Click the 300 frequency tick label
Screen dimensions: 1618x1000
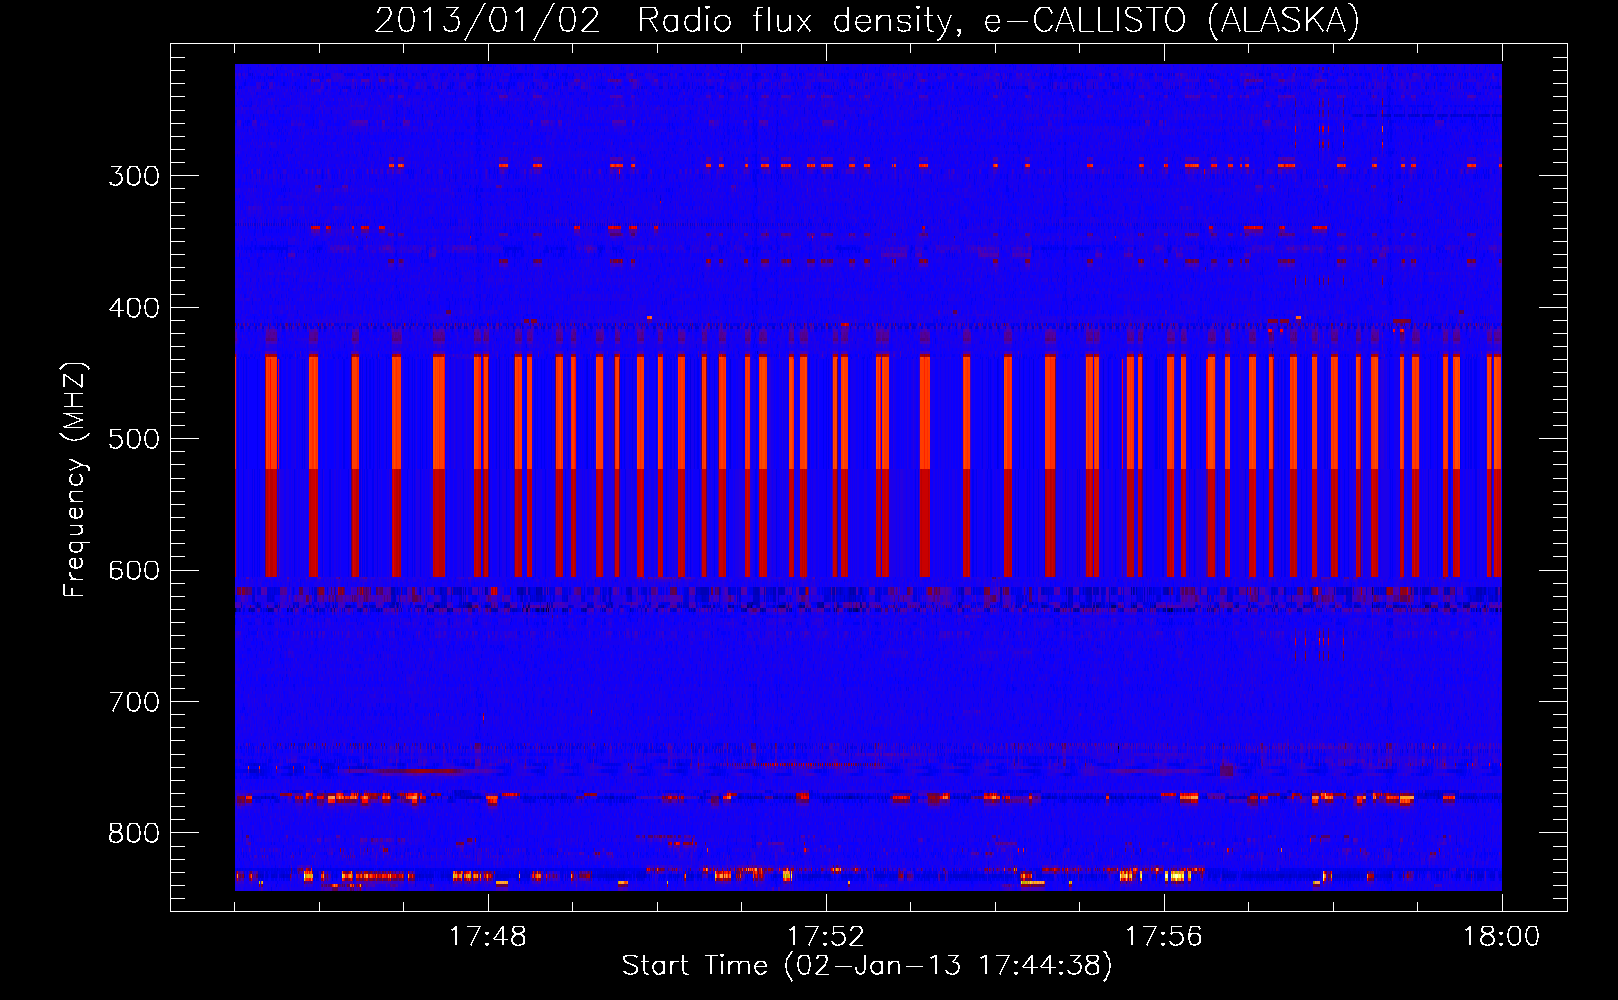pyautogui.click(x=134, y=176)
